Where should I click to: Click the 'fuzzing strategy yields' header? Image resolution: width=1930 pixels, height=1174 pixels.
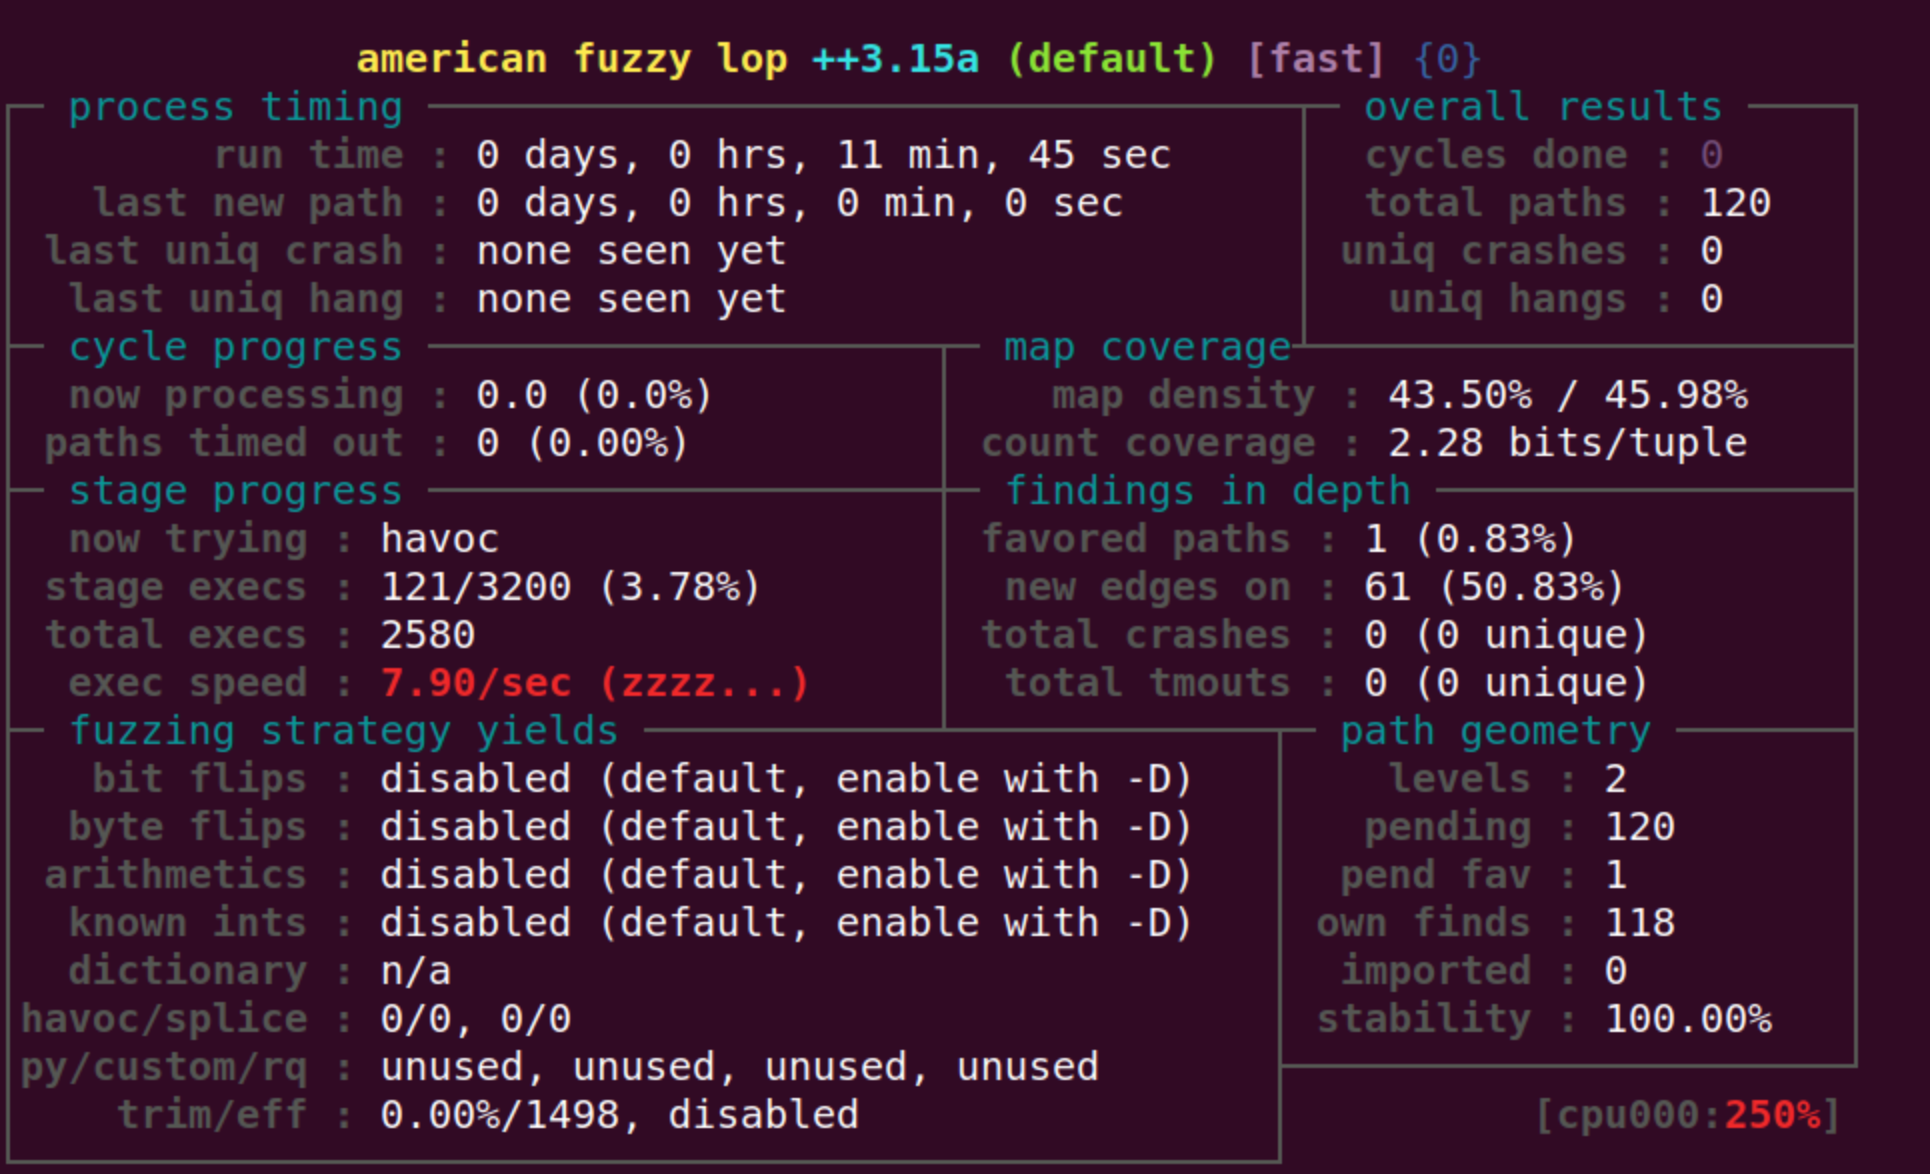pyautogui.click(x=344, y=731)
